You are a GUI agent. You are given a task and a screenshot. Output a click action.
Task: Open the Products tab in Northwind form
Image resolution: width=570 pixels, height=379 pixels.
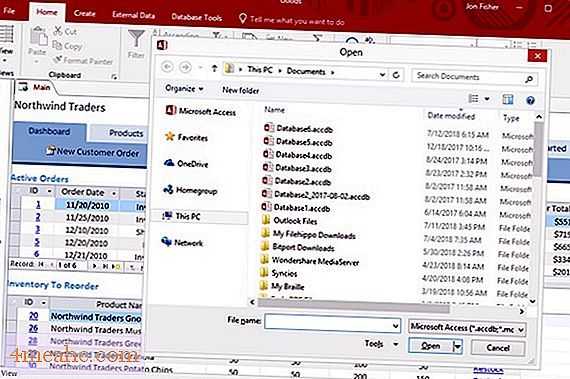126,133
